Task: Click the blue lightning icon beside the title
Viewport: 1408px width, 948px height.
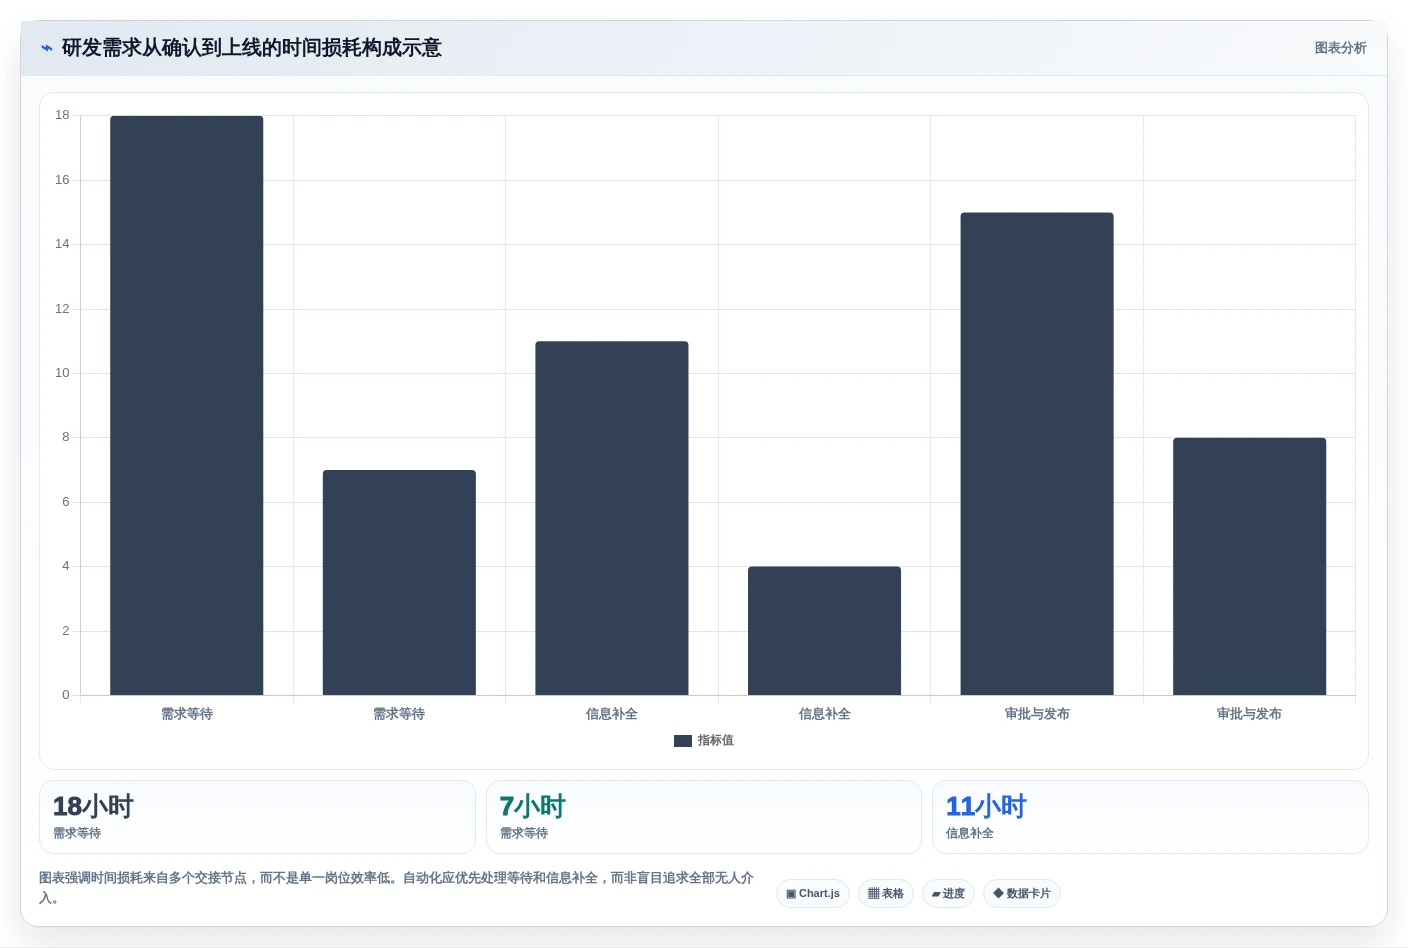Action: click(46, 48)
